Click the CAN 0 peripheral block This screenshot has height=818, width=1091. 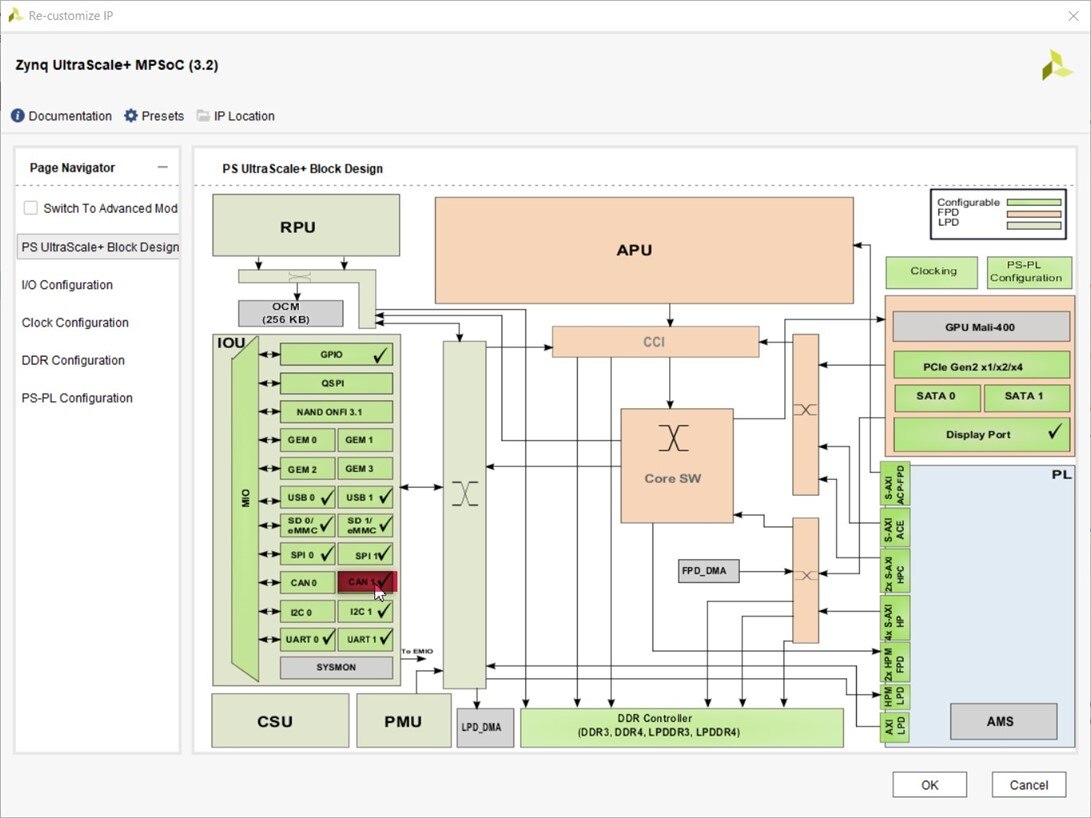[307, 582]
